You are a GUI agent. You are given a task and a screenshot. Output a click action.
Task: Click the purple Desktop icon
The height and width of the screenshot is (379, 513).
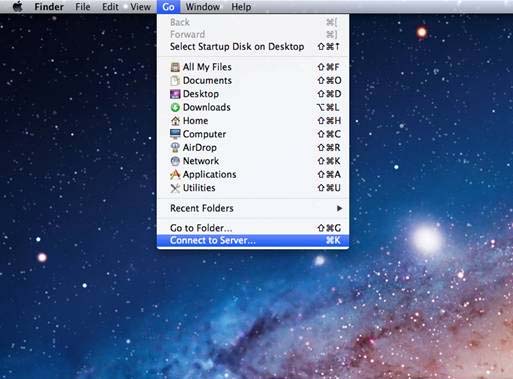pyautogui.click(x=175, y=94)
